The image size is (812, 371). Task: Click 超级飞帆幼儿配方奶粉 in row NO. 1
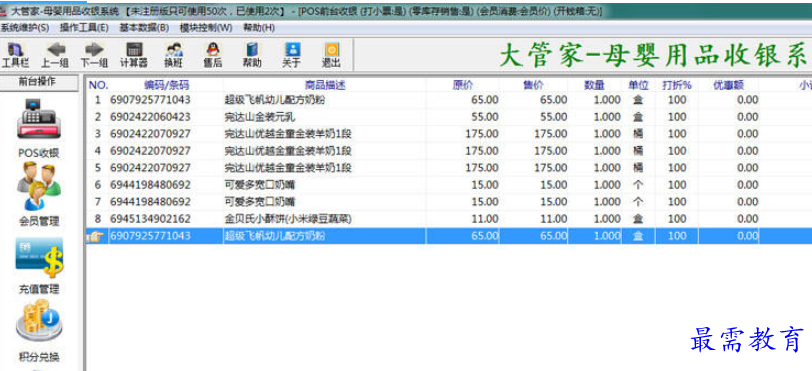(274, 100)
